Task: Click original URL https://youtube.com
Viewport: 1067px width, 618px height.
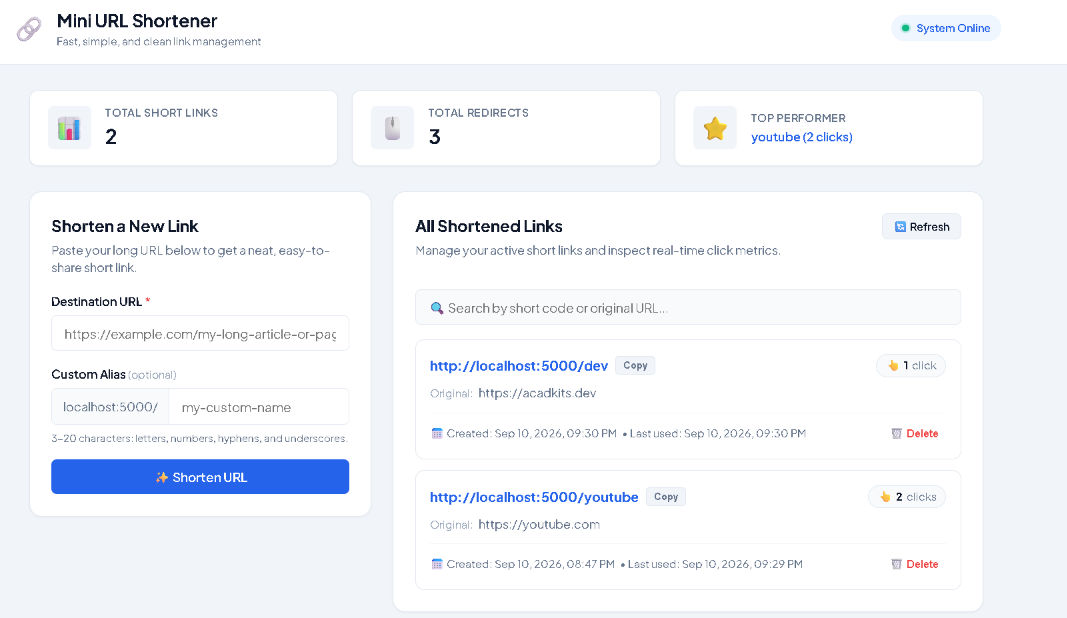Action: tap(539, 524)
